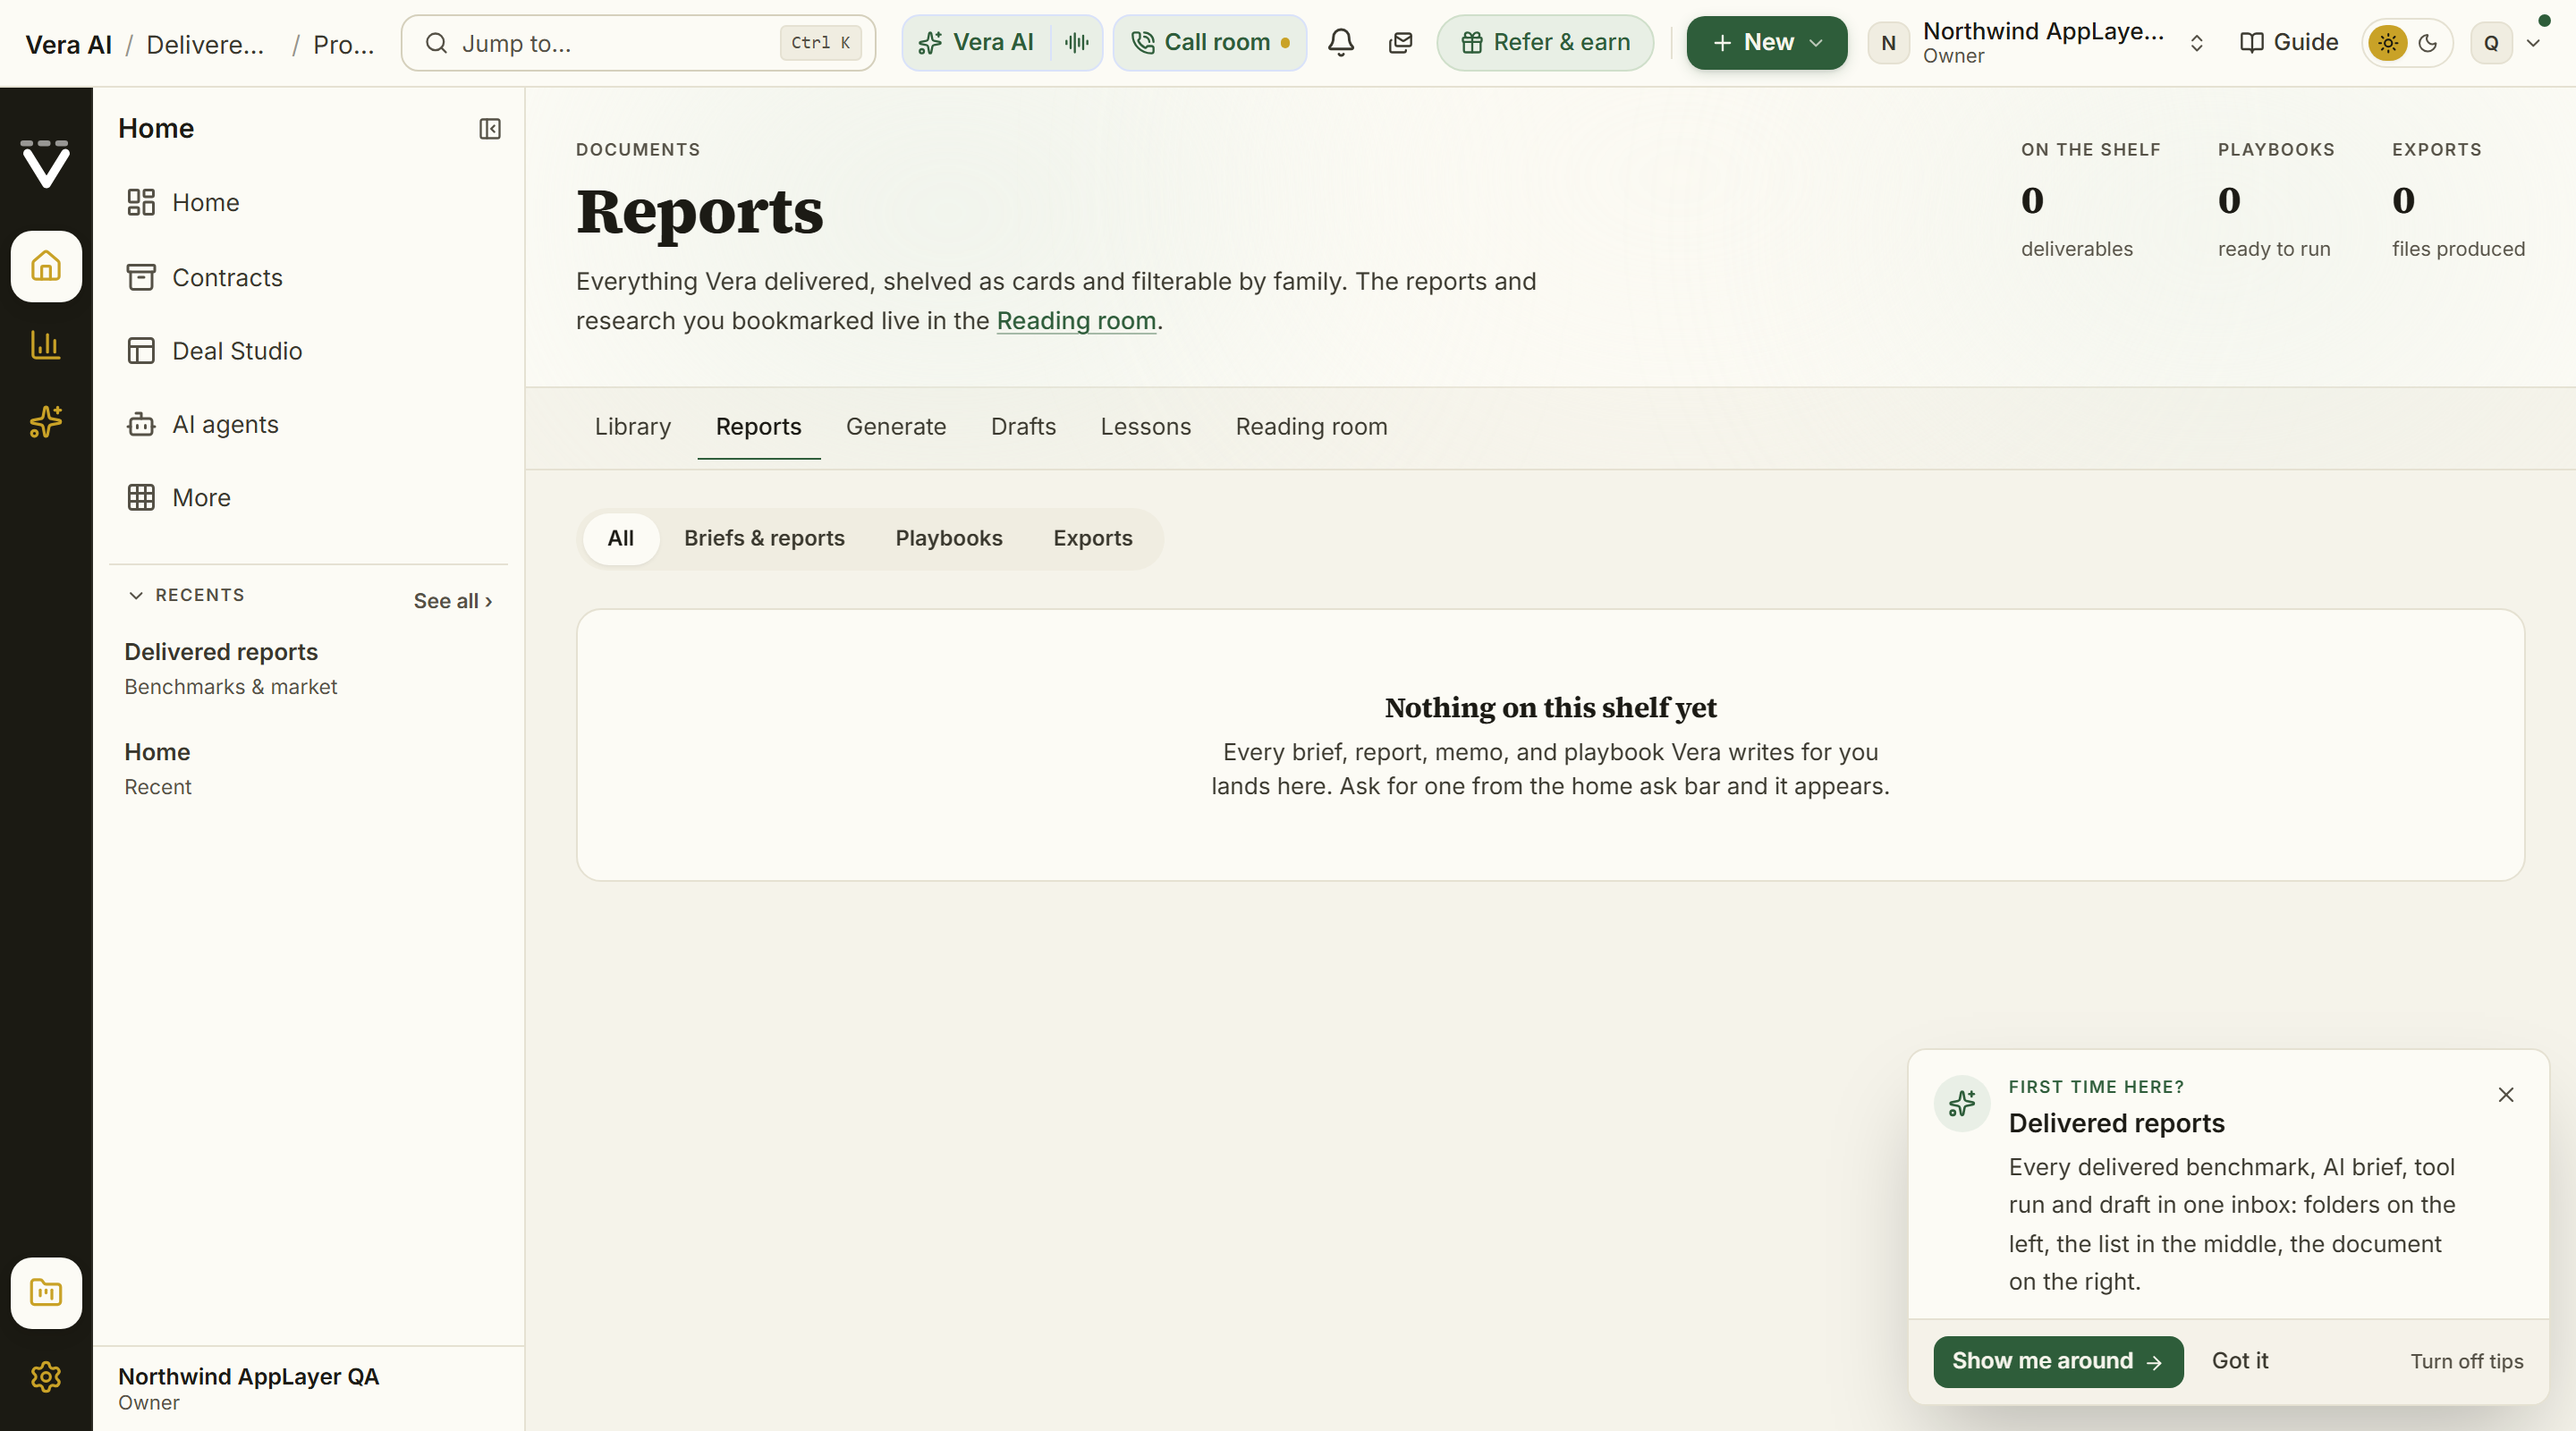Click the Pro... breadcrumb
The image size is (2576, 1431).
click(x=343, y=45)
